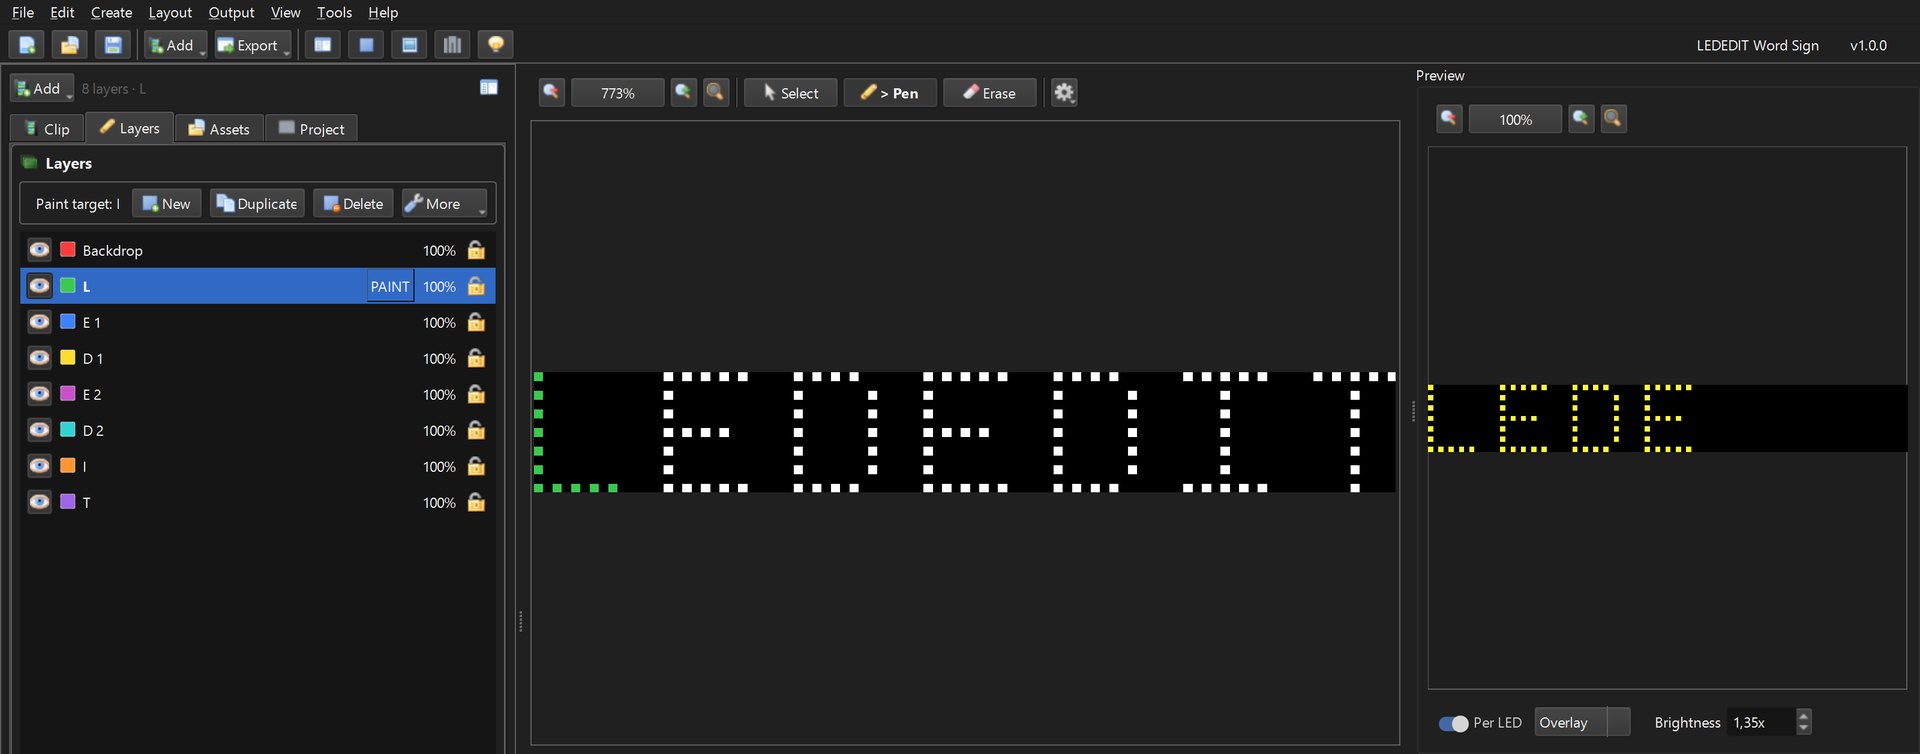Open the Overlay mode dropdown
This screenshot has height=754, width=1920.
coord(1582,722)
